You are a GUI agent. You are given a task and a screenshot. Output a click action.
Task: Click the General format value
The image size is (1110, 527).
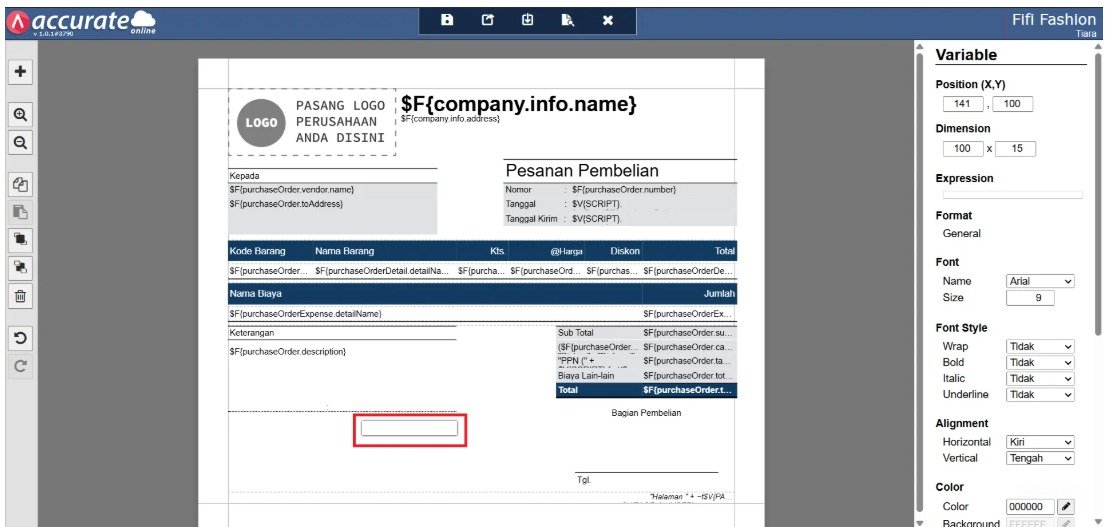tap(961, 234)
